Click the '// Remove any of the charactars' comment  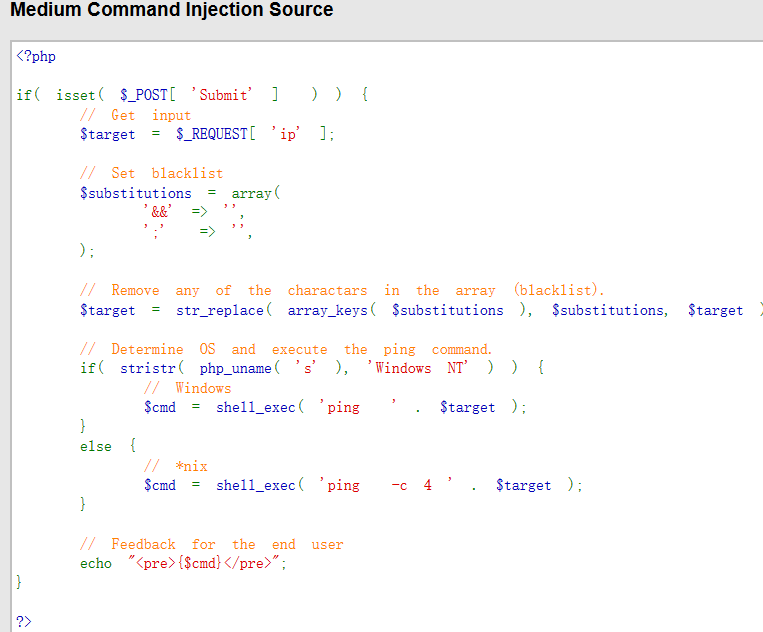coord(342,290)
